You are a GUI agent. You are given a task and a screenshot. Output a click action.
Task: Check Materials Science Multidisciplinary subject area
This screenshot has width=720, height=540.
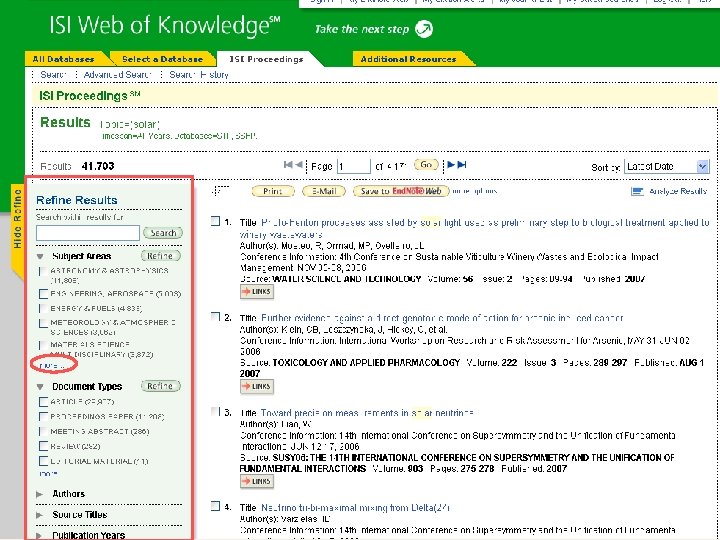pos(43,345)
